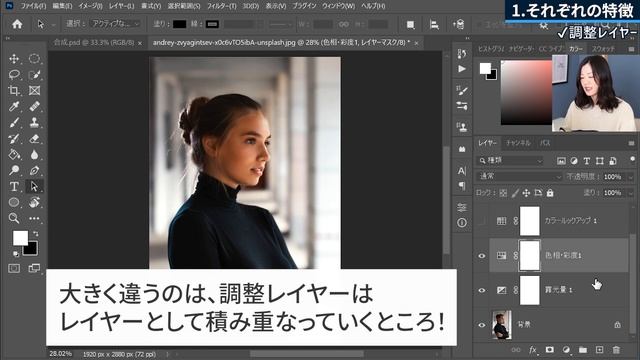Hide the 露光量 1 layer
Image resolution: width=640 pixels, height=360 pixels.
click(482, 290)
